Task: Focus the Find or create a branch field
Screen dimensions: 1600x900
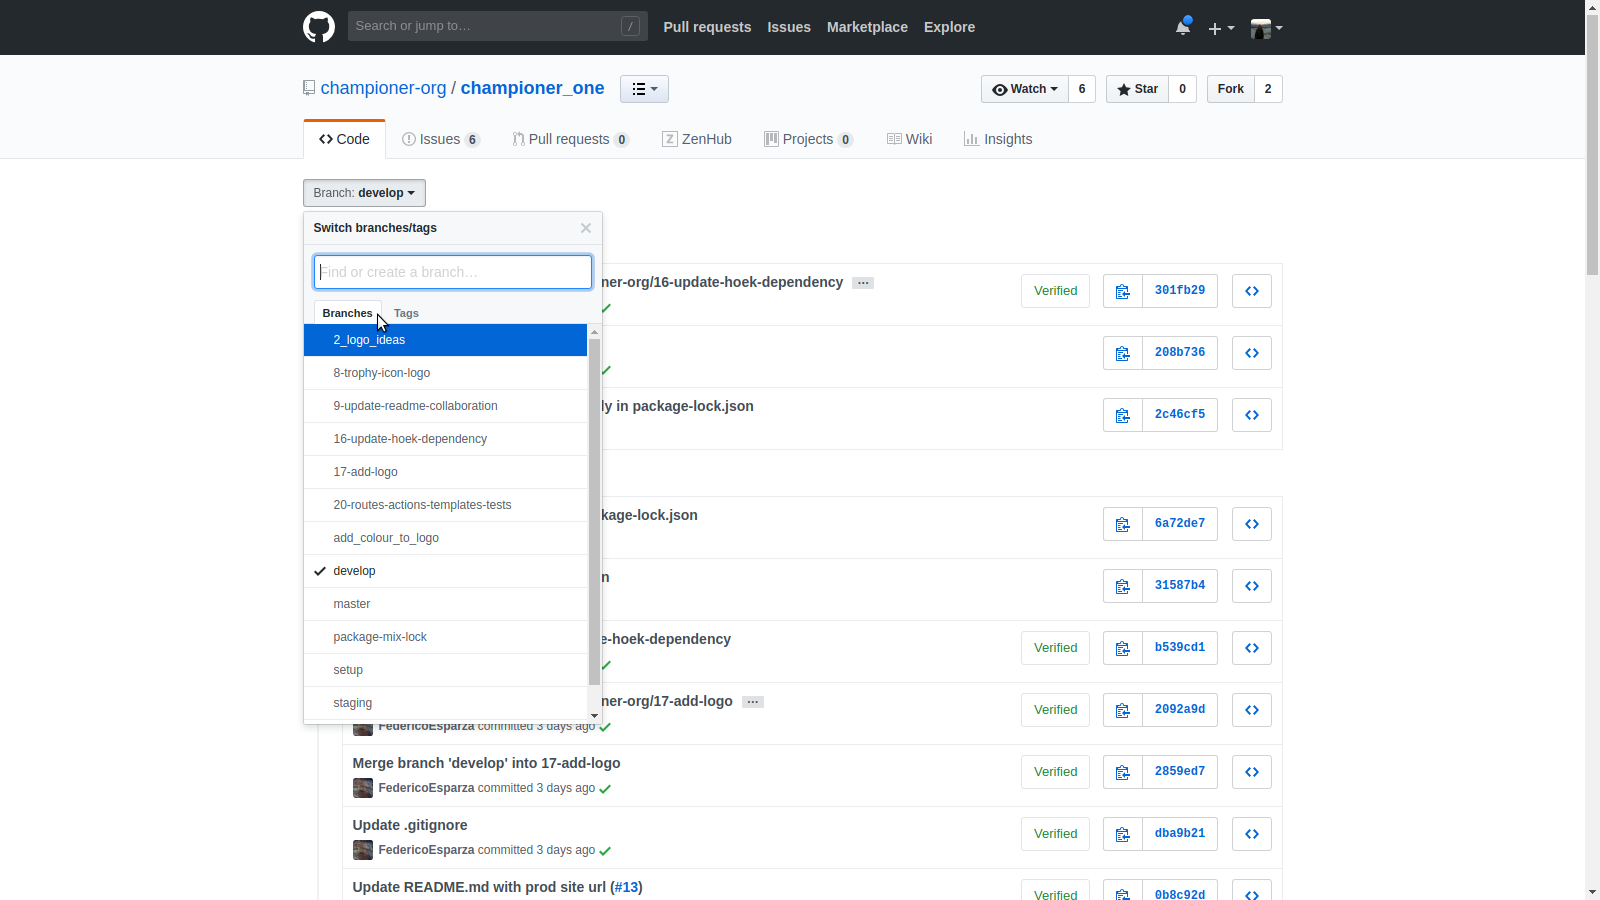Action: [x=453, y=272]
